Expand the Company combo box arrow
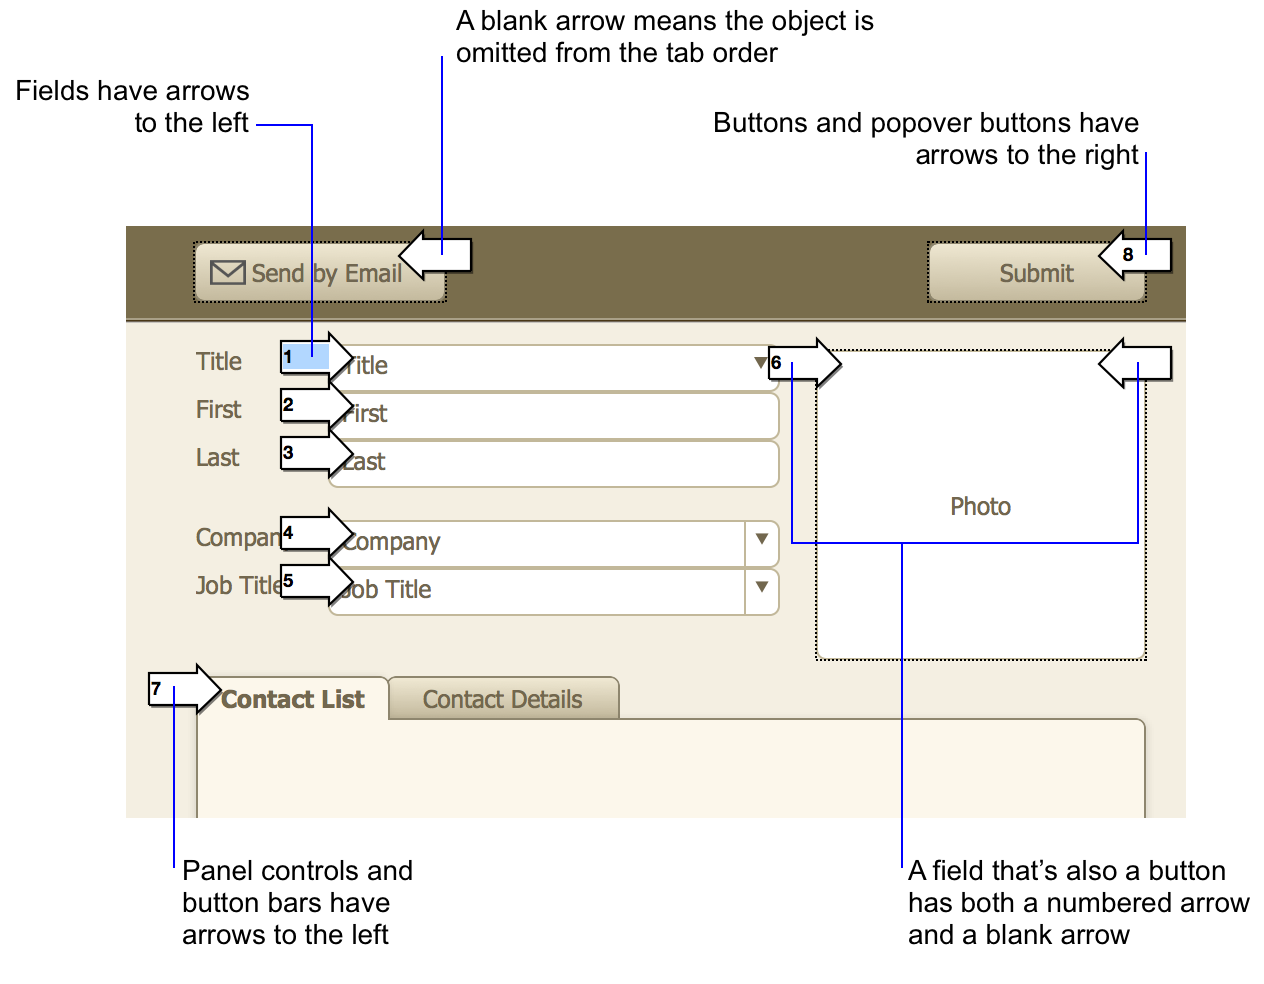Viewport: 1264px width, 984px height. (x=761, y=543)
